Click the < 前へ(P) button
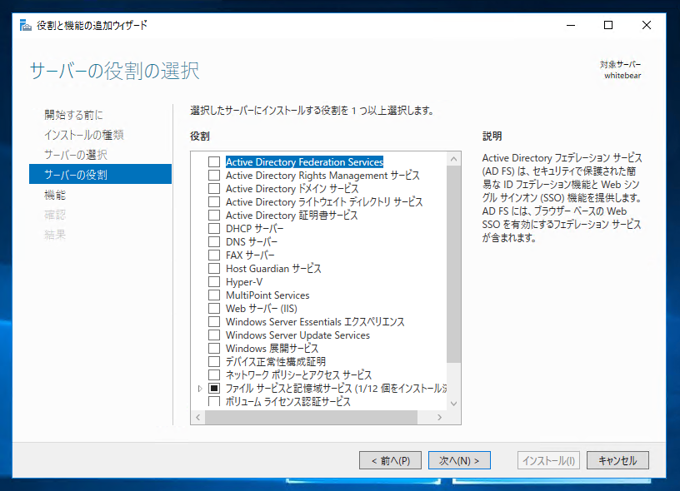680x491 pixels. [390, 460]
